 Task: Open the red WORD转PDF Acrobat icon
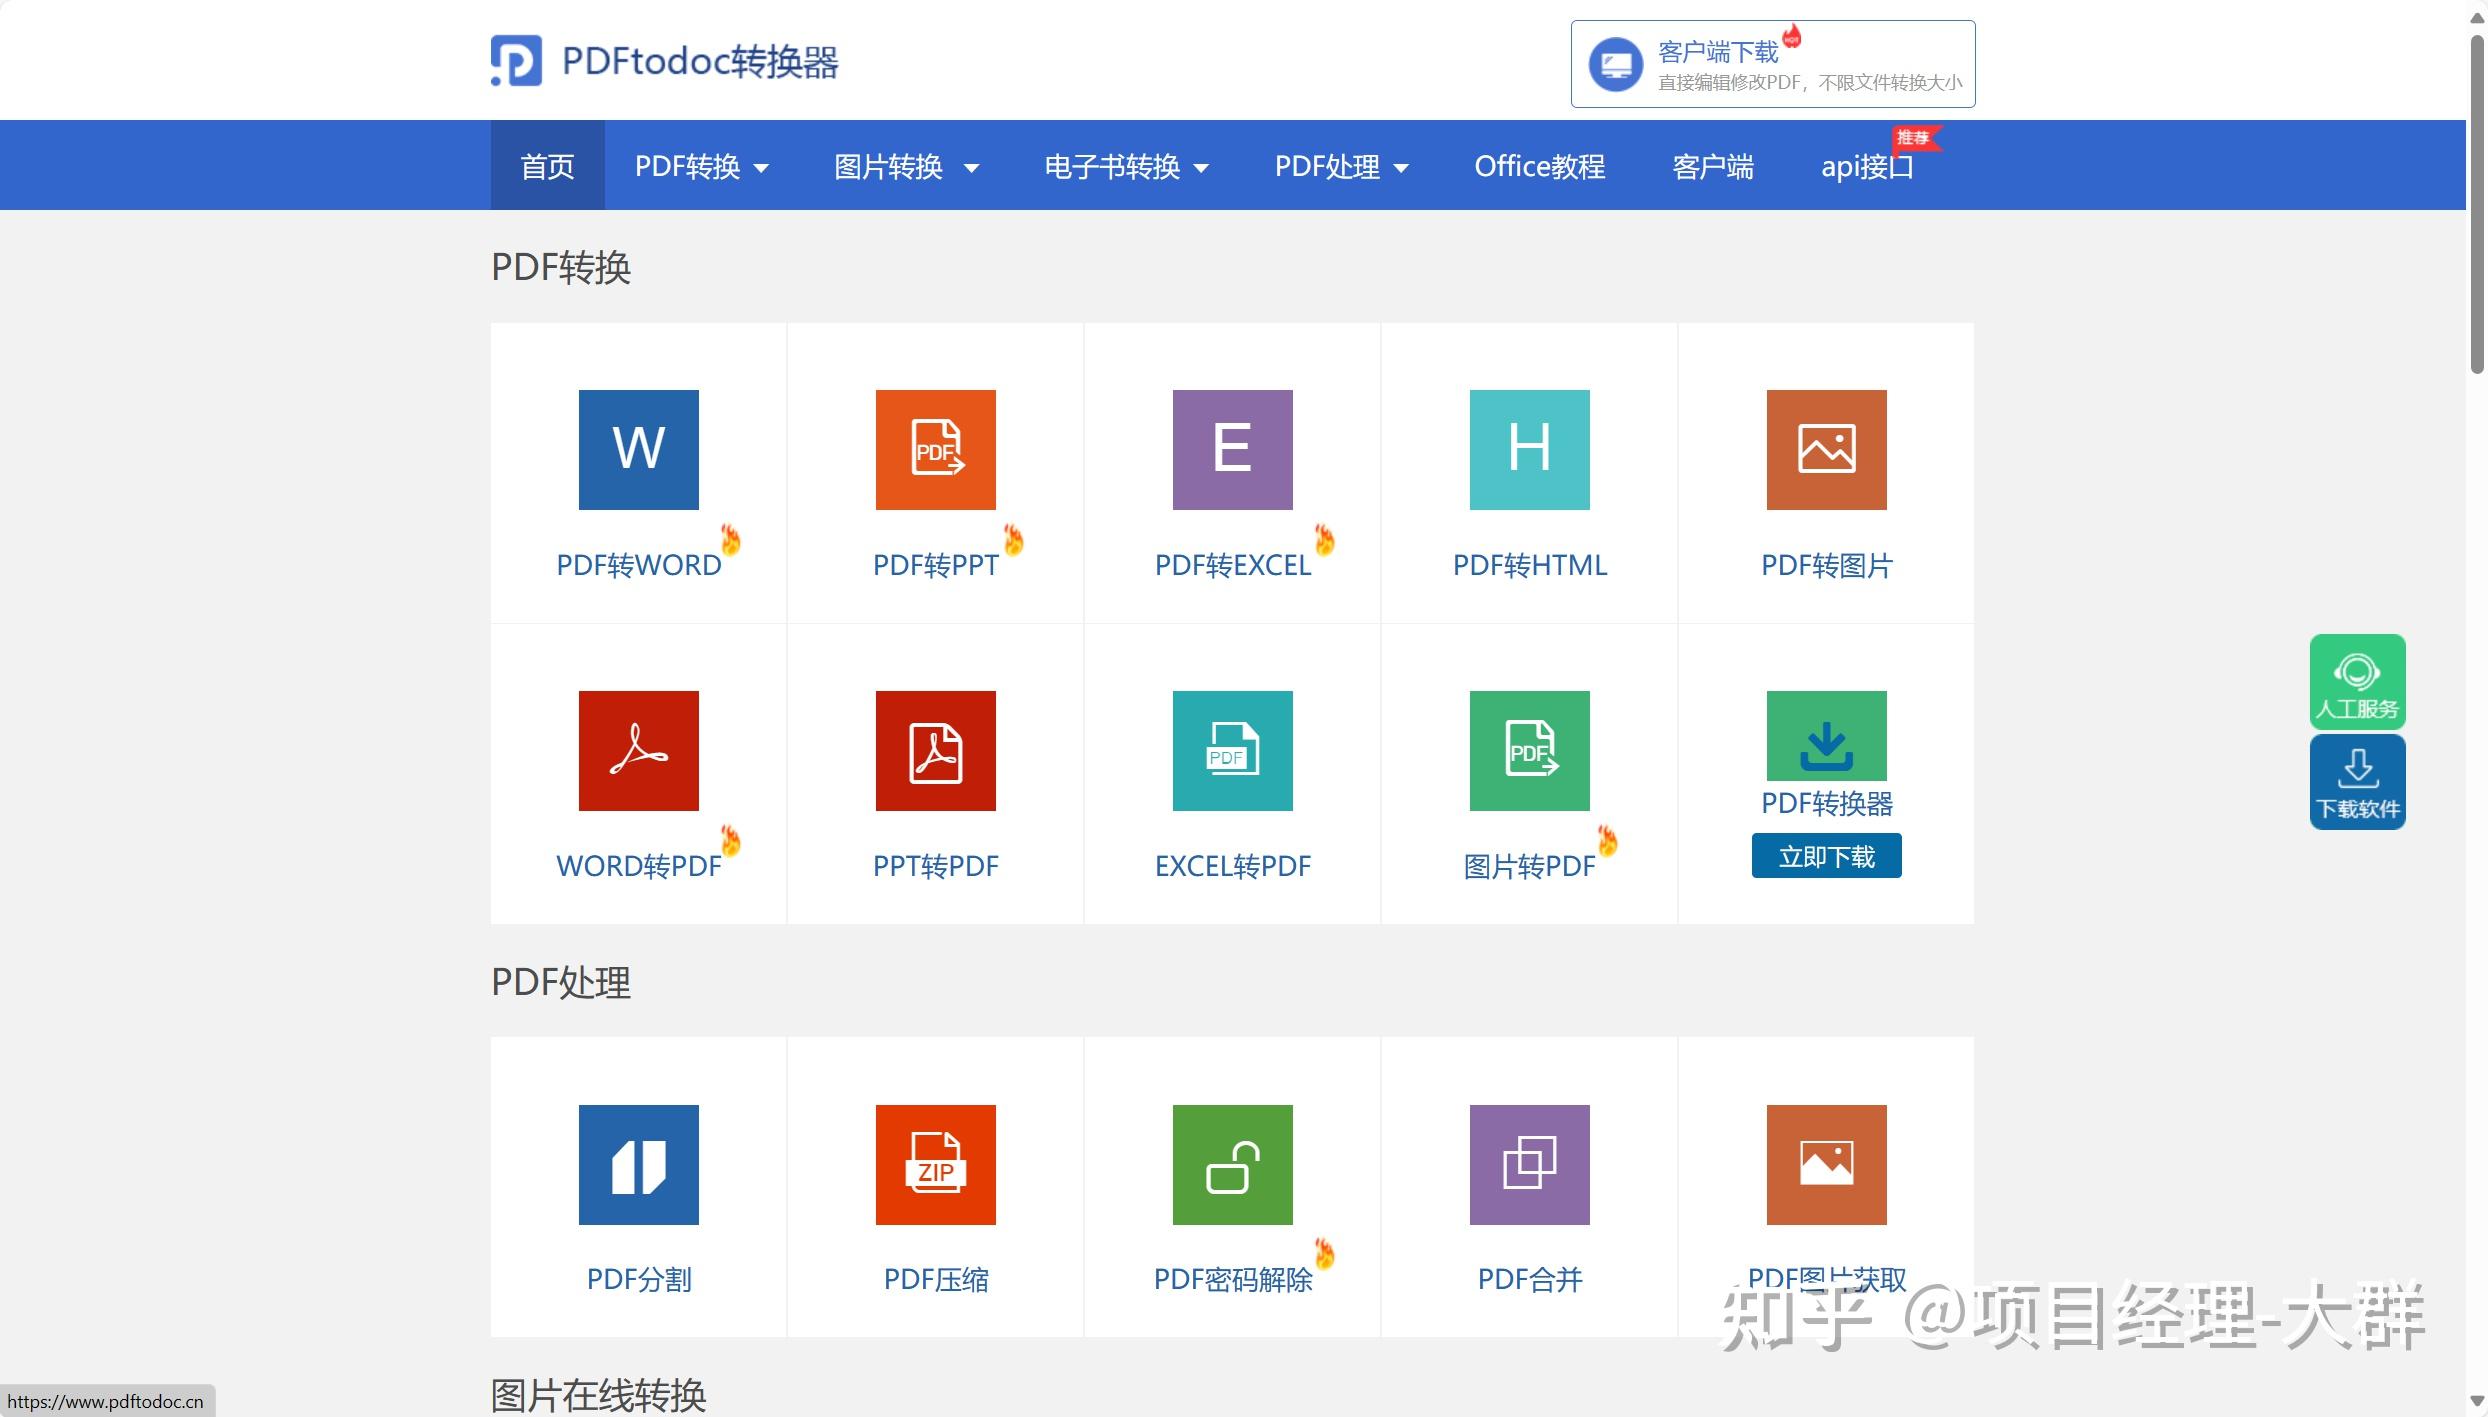coord(638,750)
